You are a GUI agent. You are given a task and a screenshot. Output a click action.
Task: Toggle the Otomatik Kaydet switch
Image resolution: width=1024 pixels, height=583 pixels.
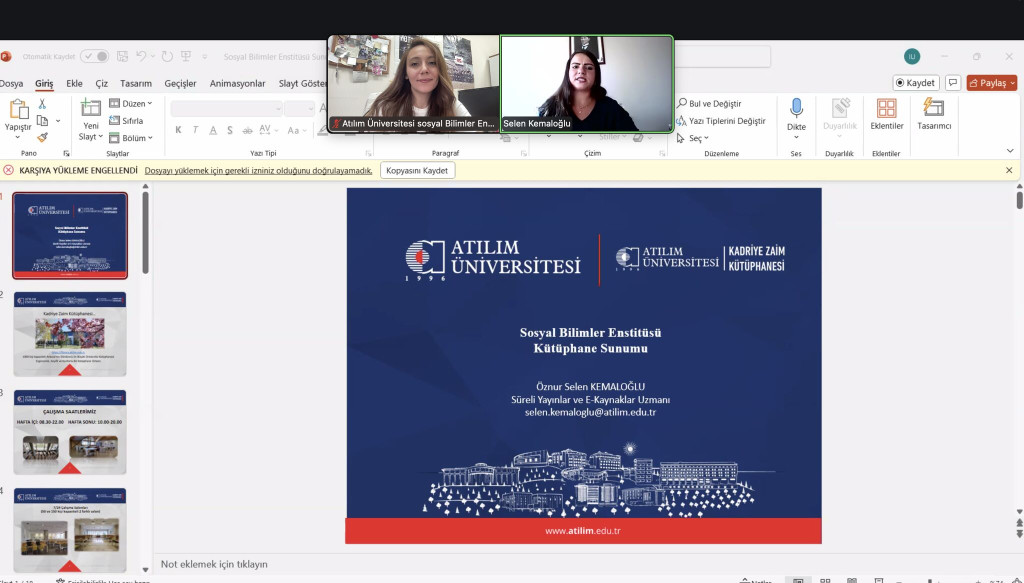click(x=95, y=57)
